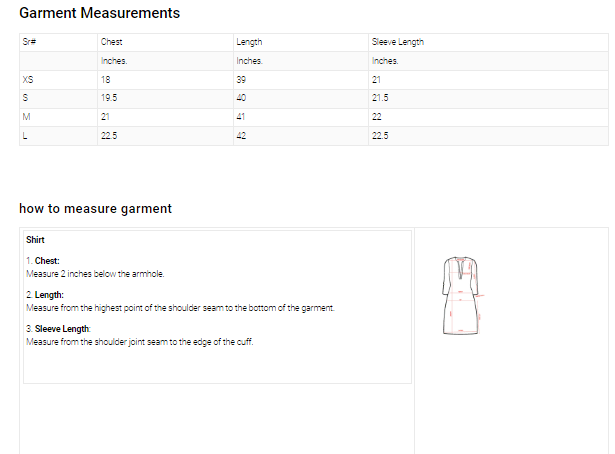Click the S chest value 19.5
This screenshot has width=615, height=454.
coord(108,98)
